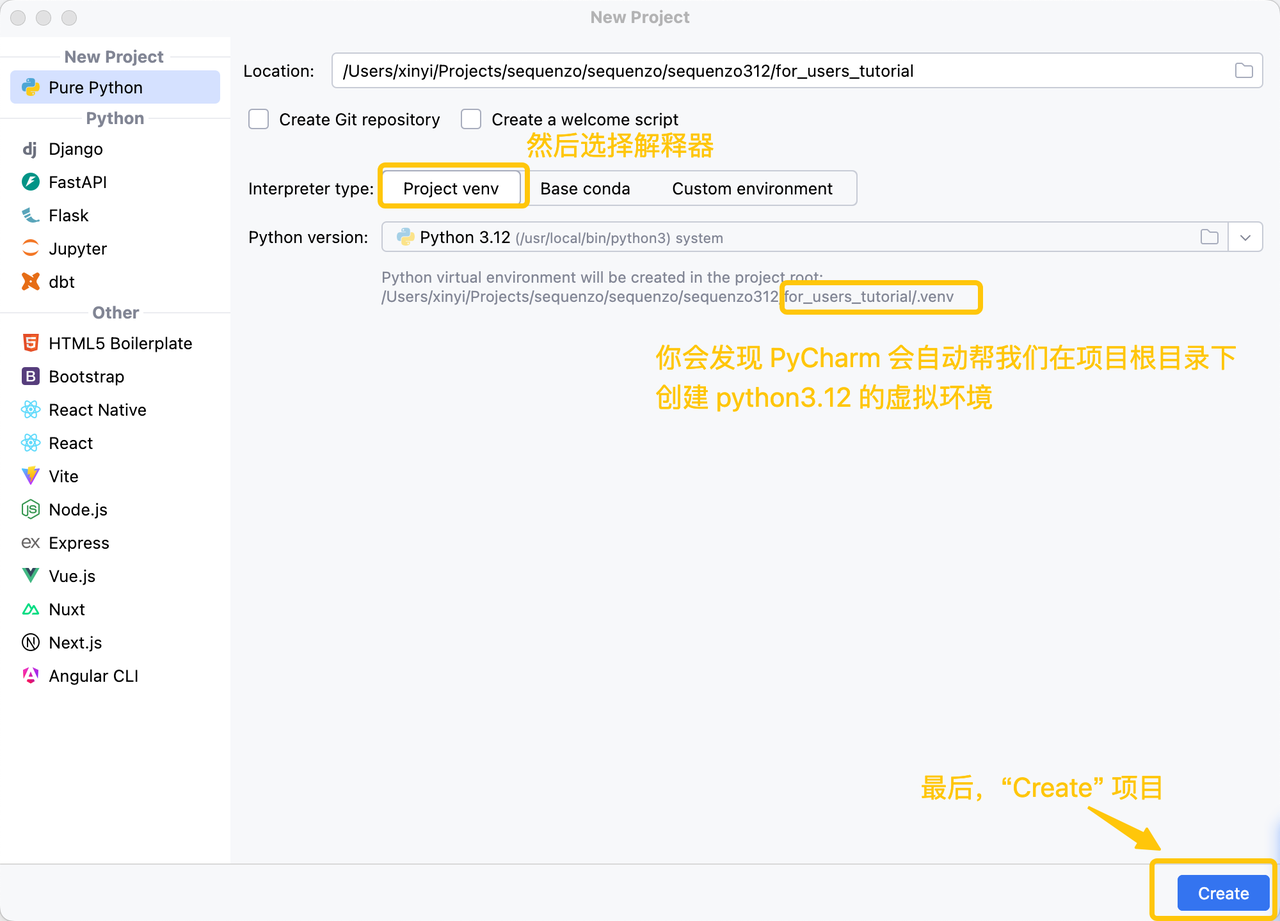The image size is (1280, 921).
Task: Browse for a Python interpreter file
Action: 1208,236
